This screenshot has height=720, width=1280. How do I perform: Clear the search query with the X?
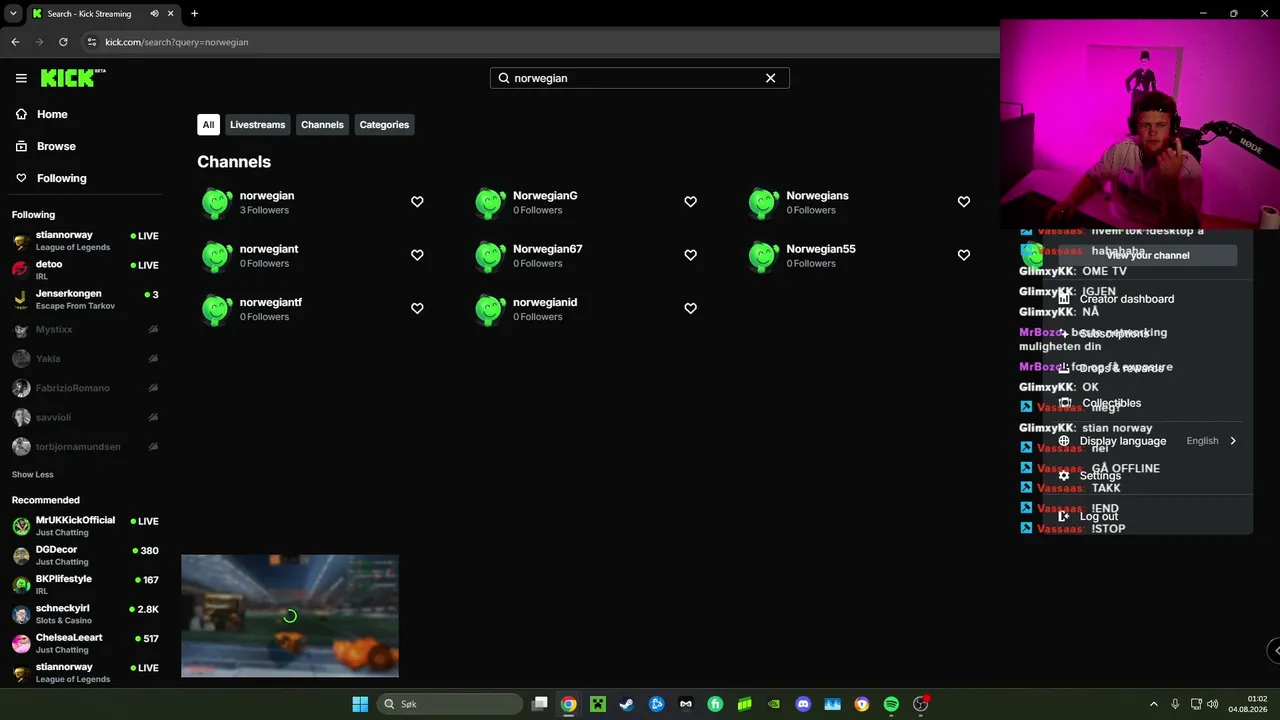click(770, 78)
